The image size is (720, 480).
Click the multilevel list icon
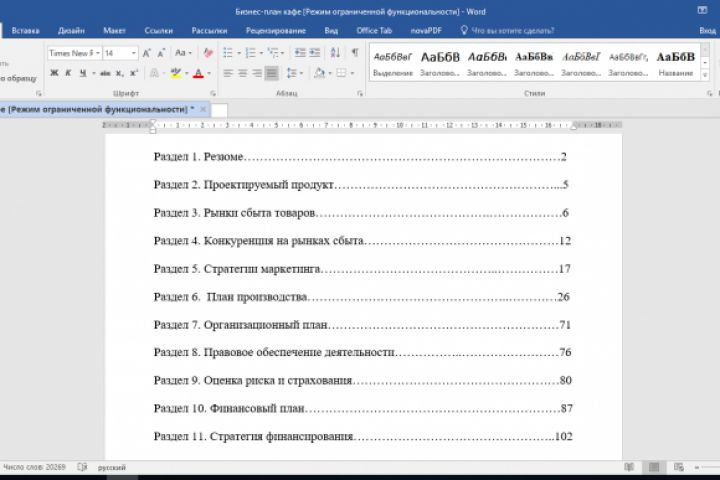[273, 53]
